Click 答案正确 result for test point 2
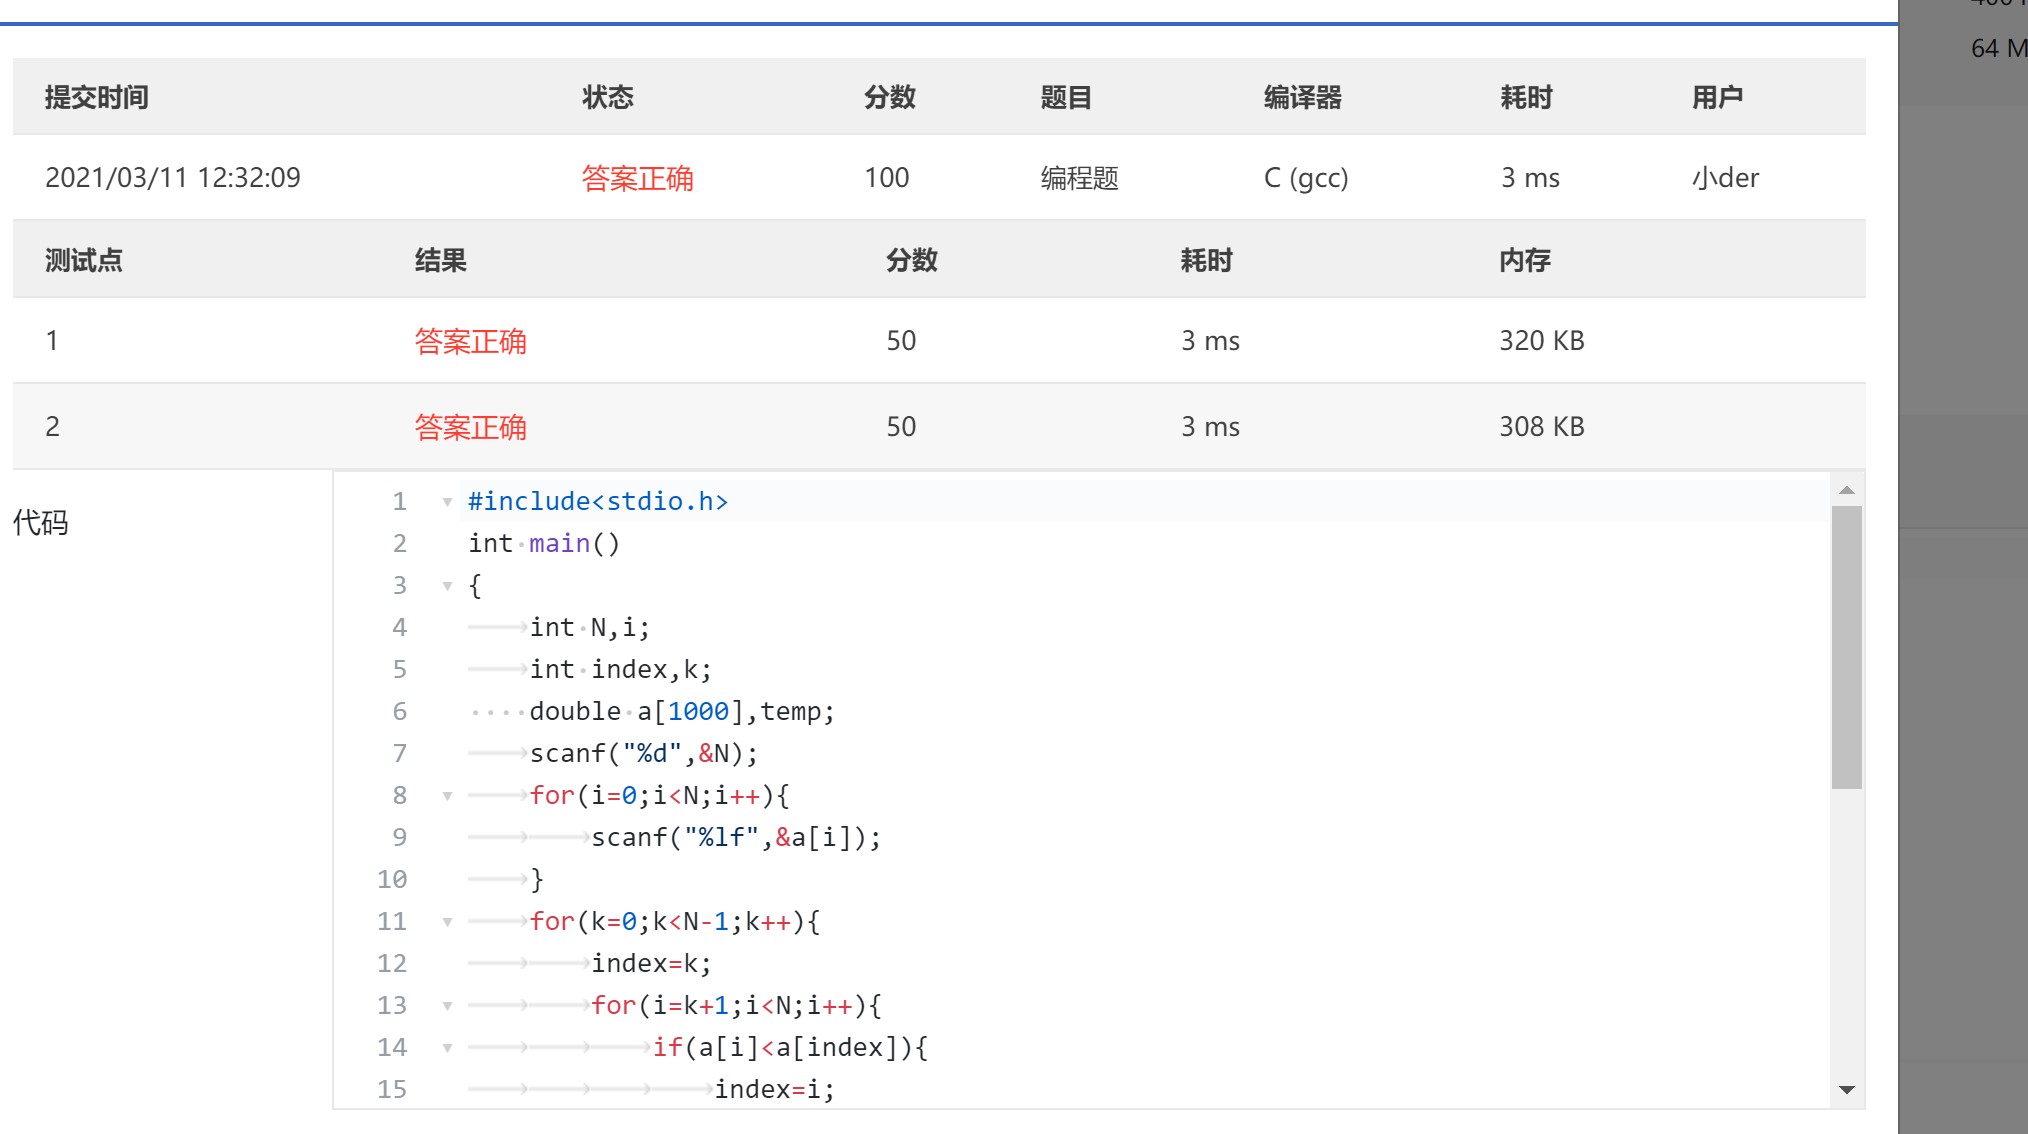This screenshot has height=1134, width=2028. coord(470,427)
